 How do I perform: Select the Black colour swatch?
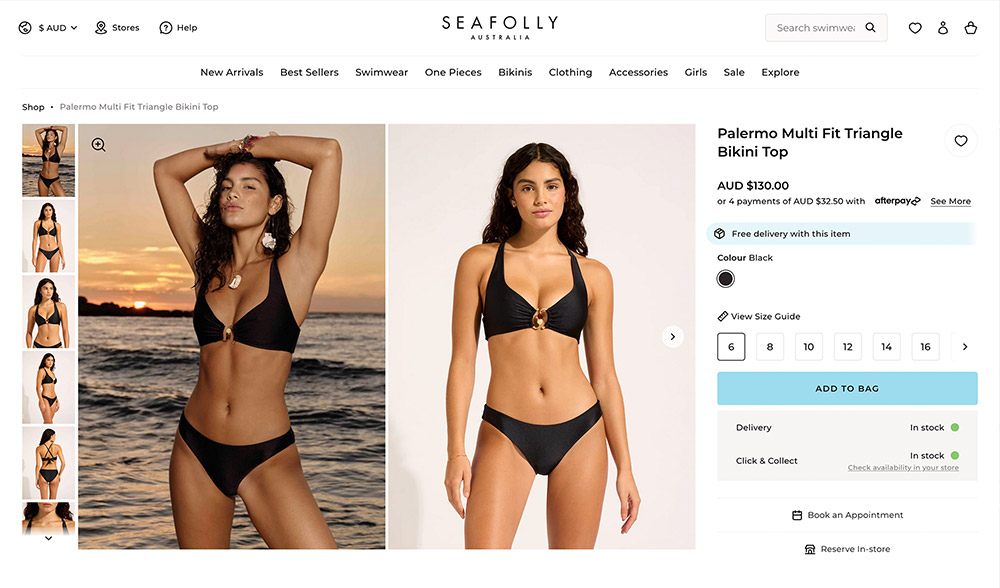(725, 279)
